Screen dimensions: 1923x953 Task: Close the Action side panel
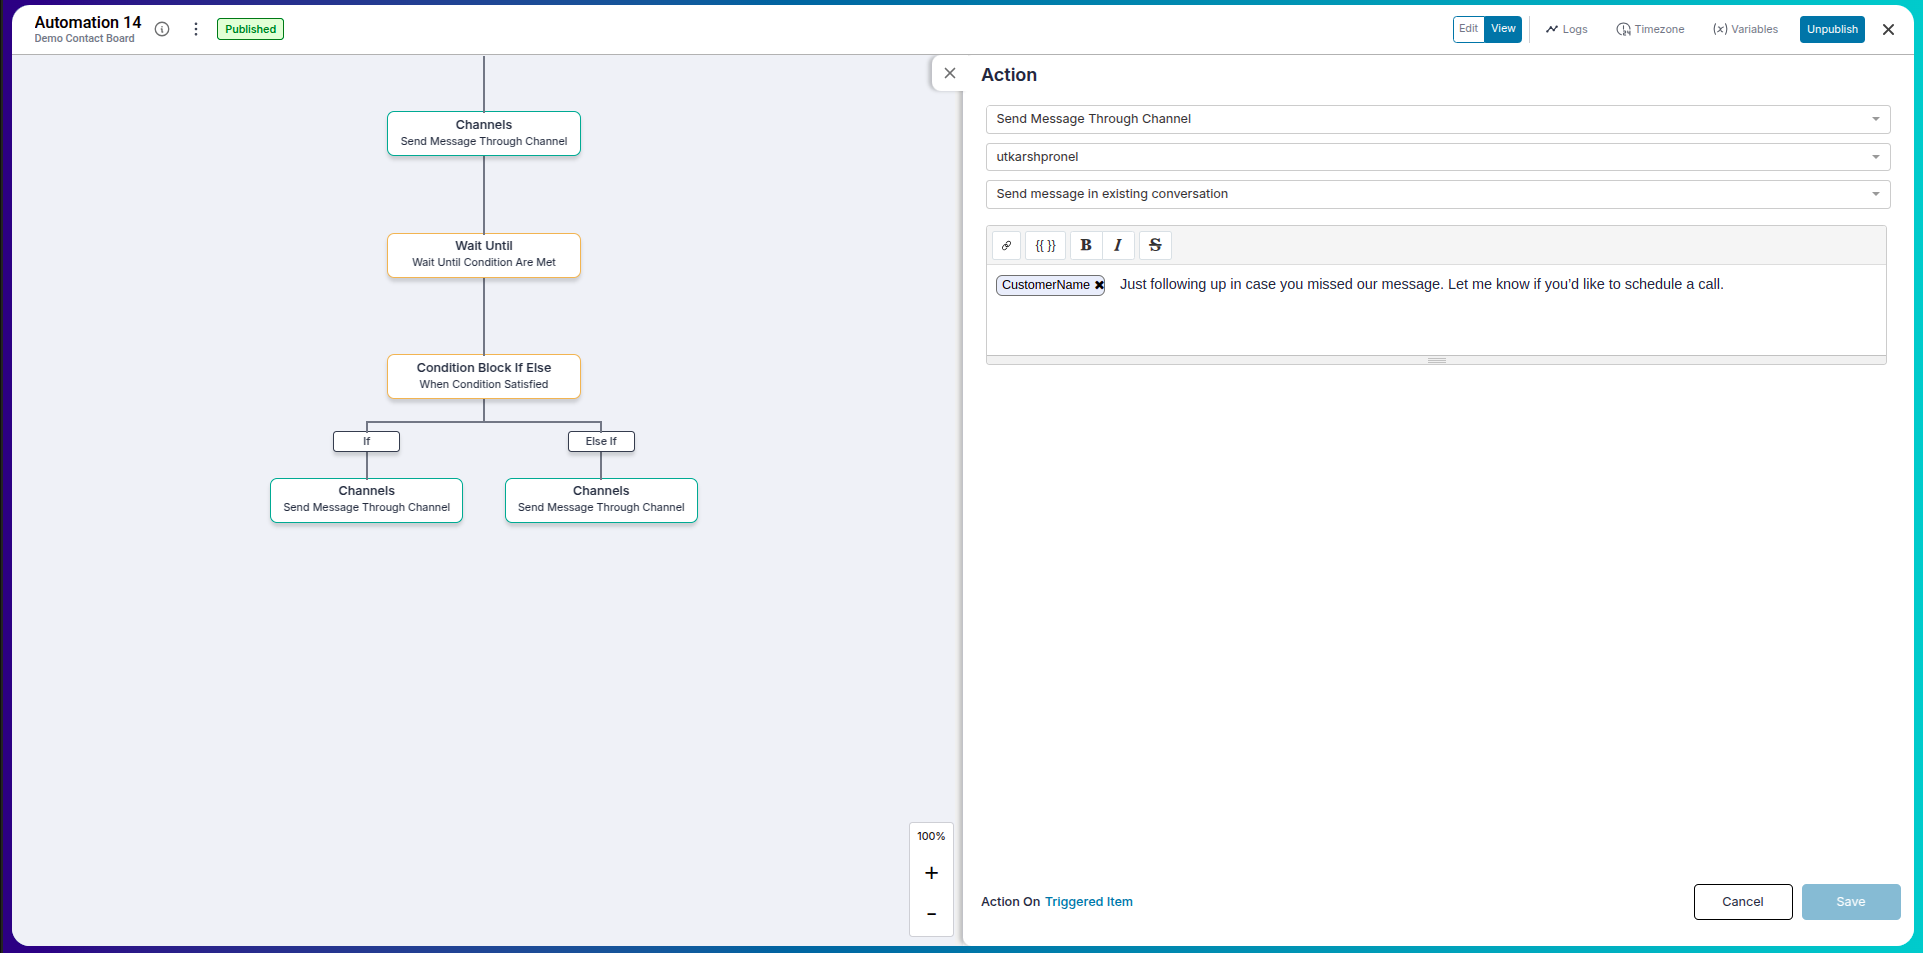pos(950,73)
